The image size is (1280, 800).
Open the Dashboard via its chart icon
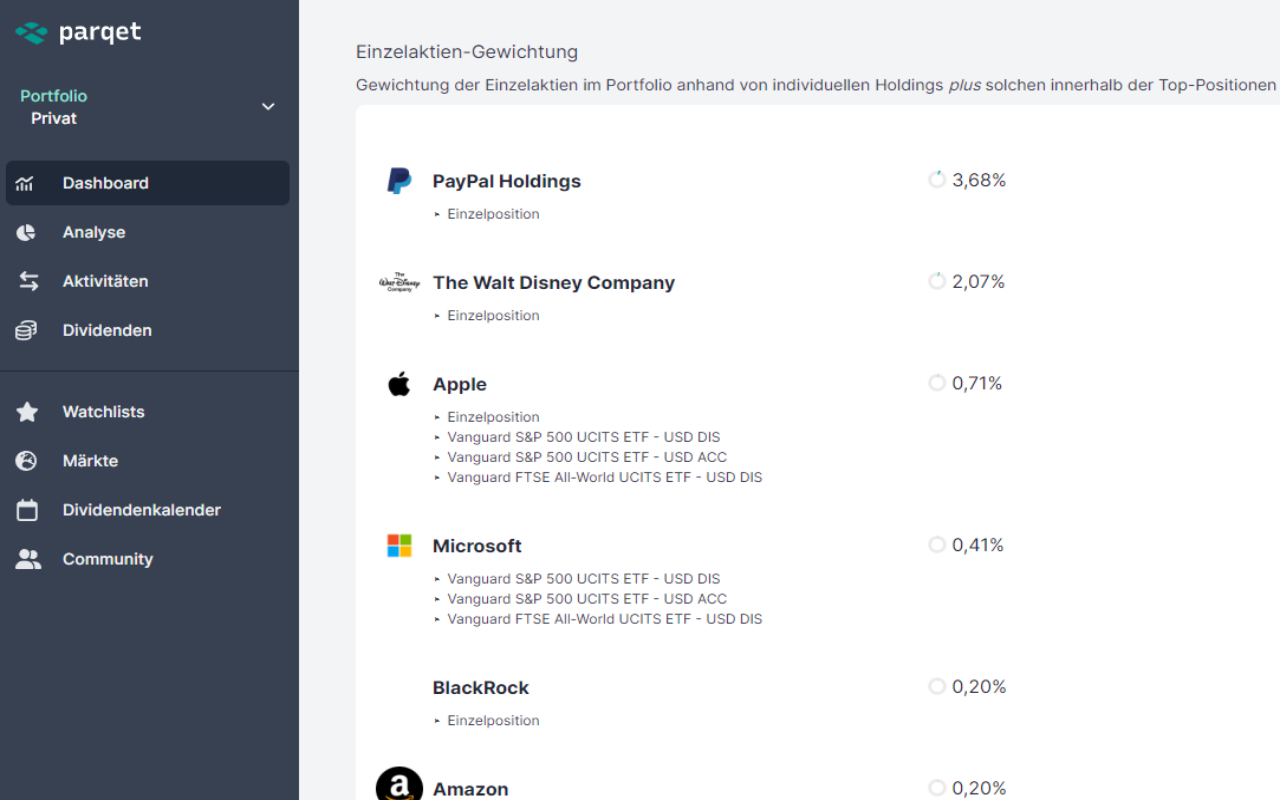point(25,183)
